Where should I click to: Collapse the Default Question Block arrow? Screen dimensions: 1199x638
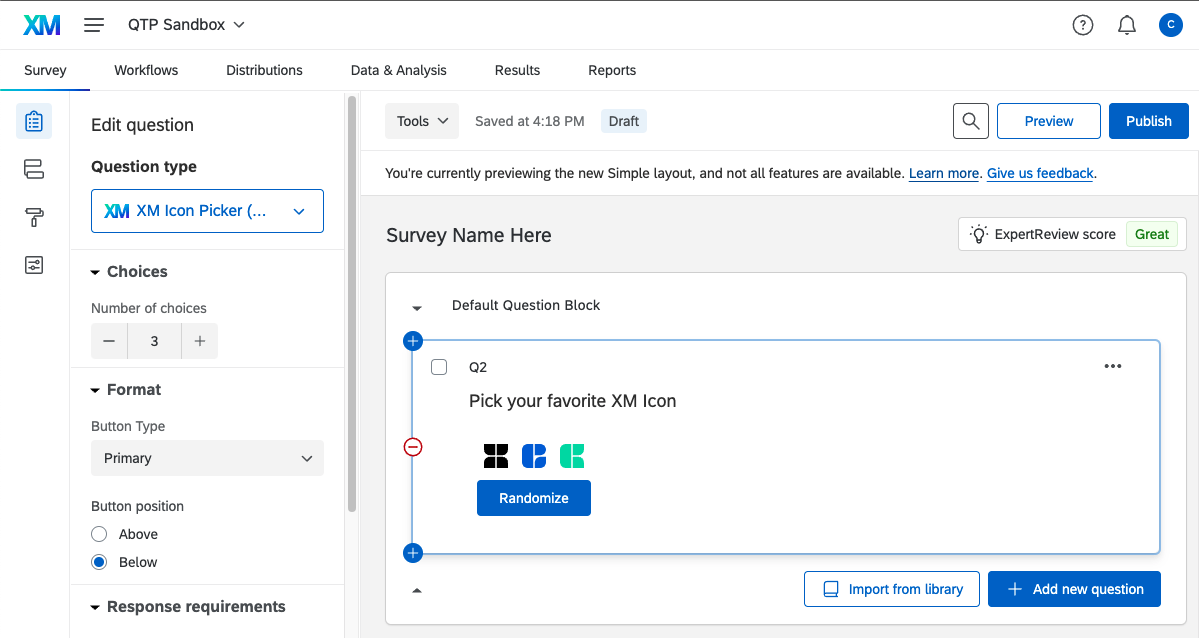click(417, 308)
